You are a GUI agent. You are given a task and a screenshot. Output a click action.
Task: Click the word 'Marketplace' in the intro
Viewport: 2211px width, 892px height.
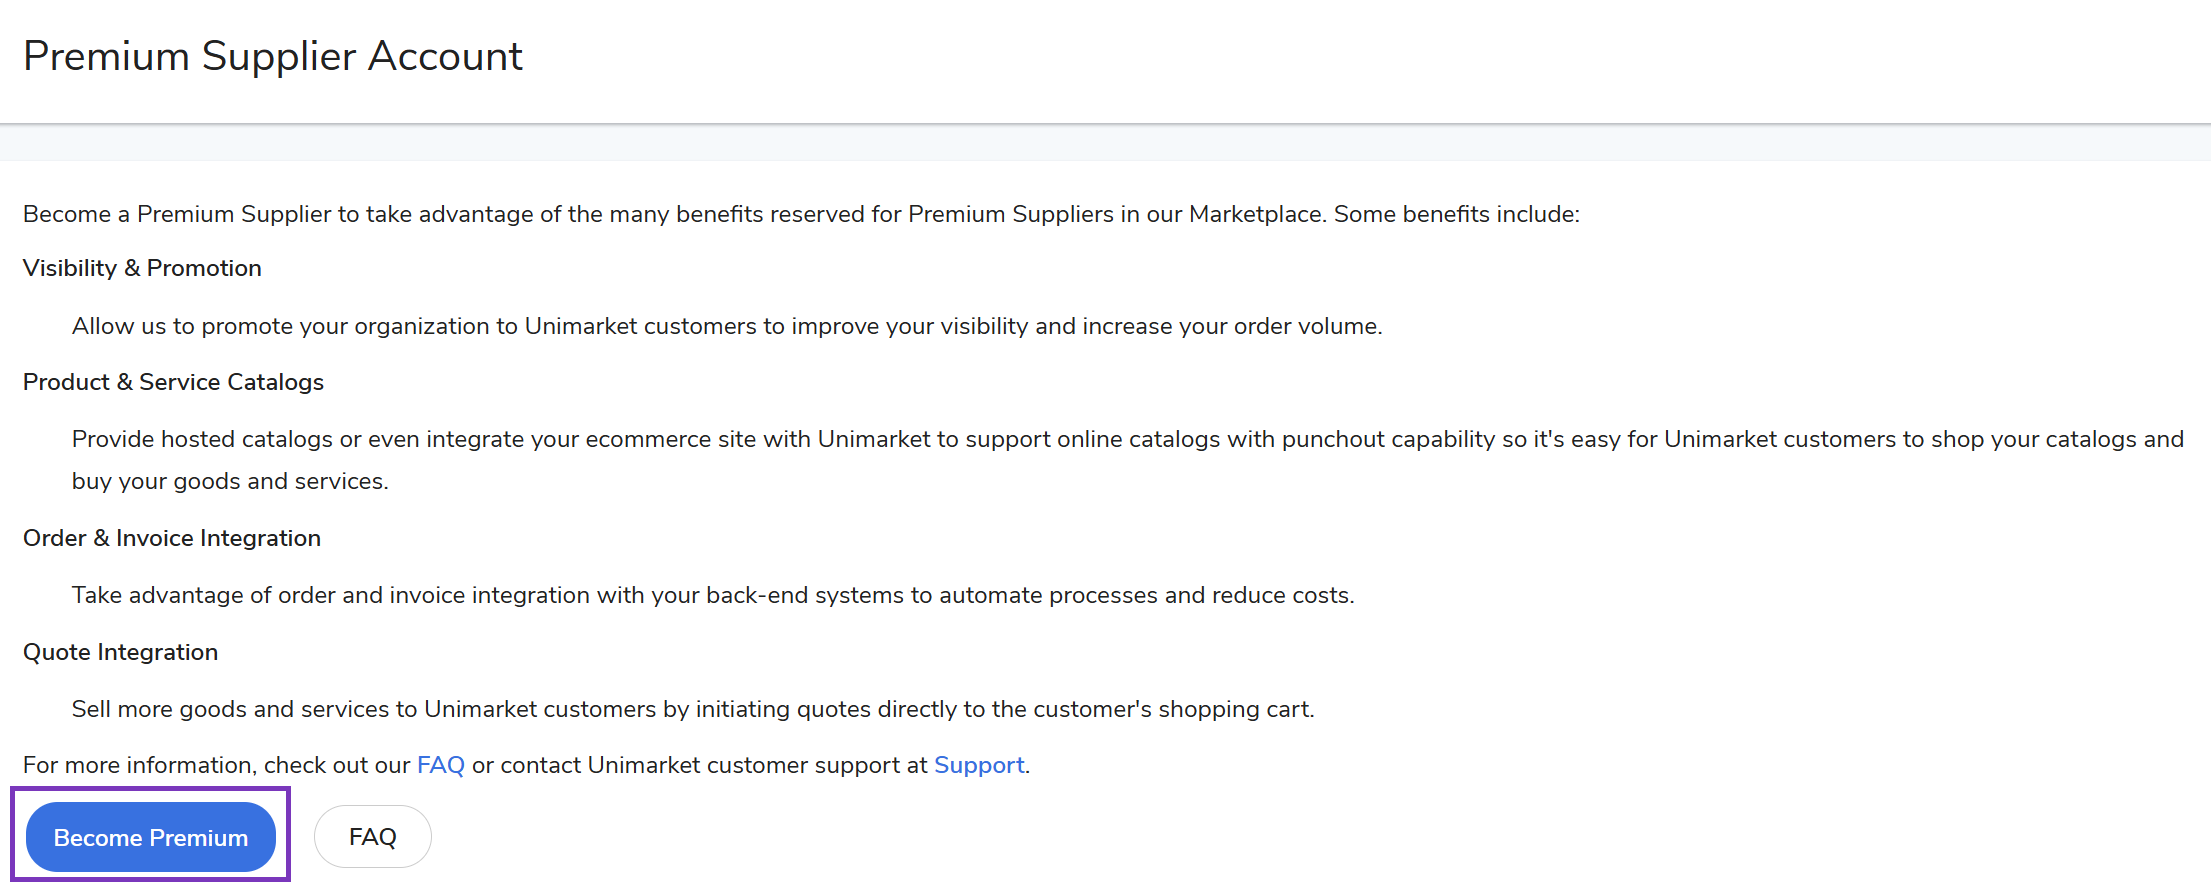tap(1257, 214)
